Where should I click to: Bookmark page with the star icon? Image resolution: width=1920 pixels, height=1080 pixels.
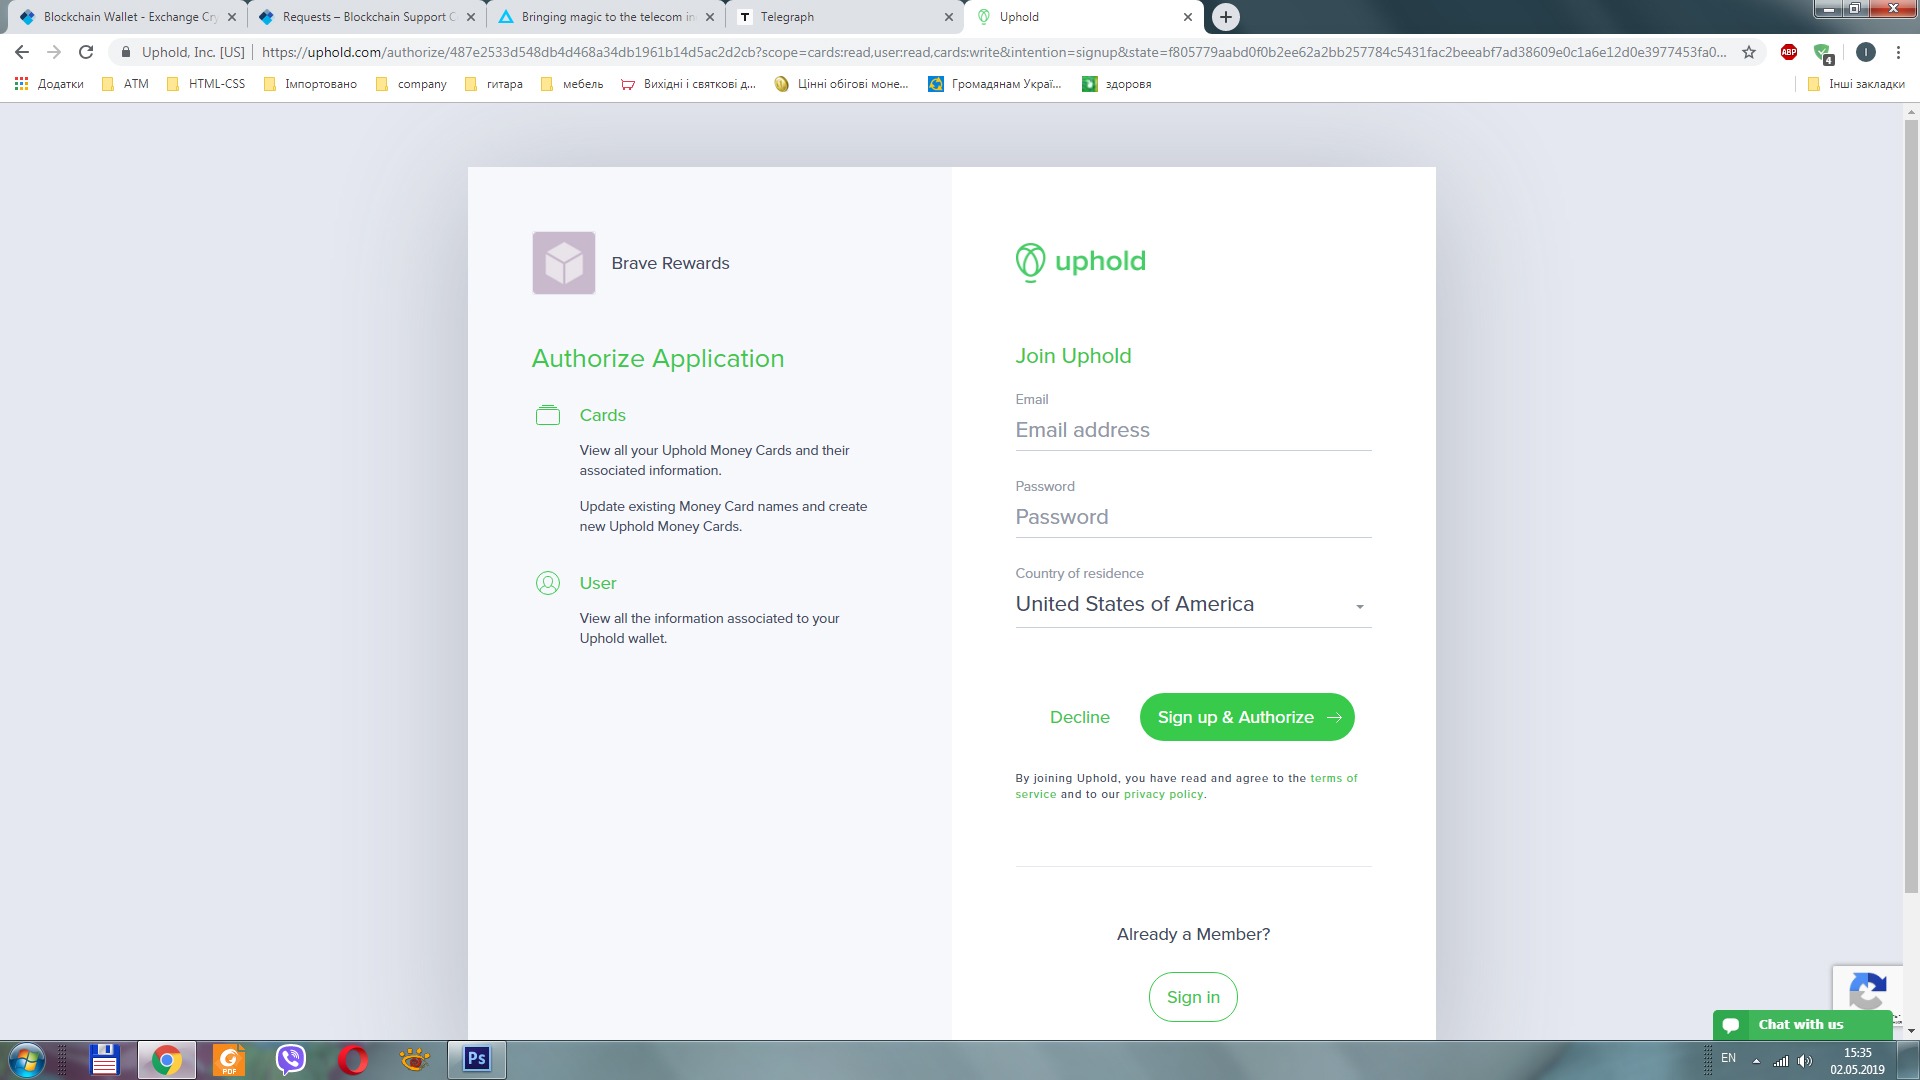(1749, 52)
